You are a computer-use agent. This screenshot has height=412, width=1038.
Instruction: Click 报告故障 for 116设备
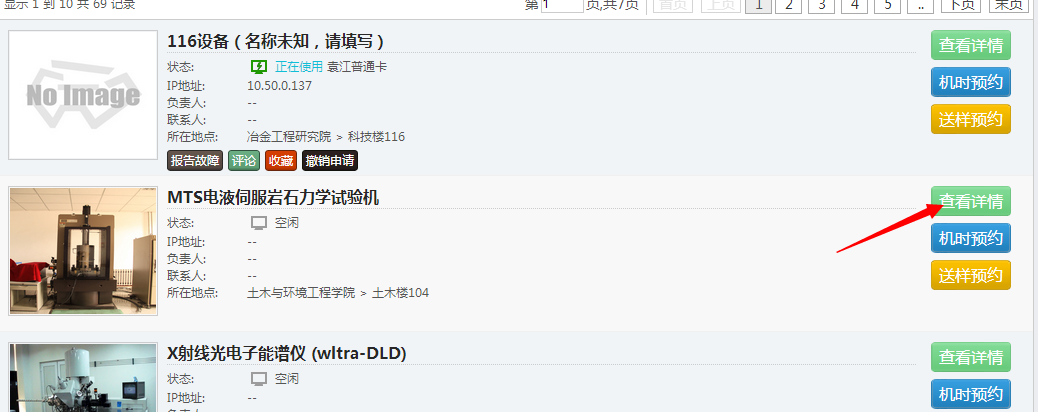pyautogui.click(x=195, y=160)
